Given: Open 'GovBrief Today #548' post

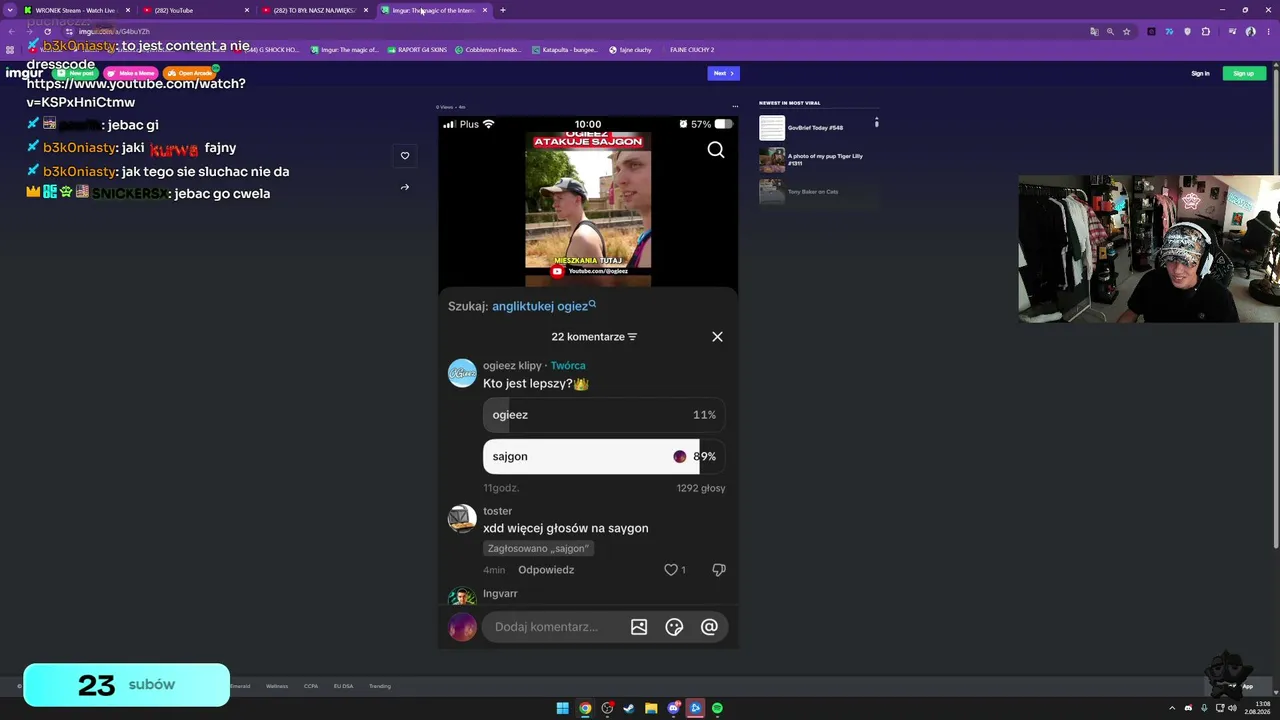Looking at the screenshot, I should pyautogui.click(x=815, y=128).
